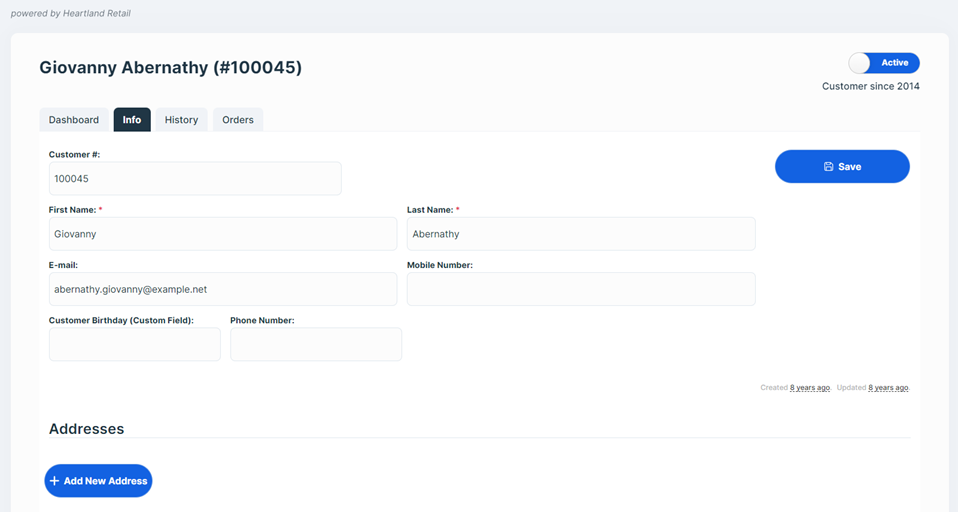Click the Giovanny Abernathy (#100045) heading

pos(170,68)
